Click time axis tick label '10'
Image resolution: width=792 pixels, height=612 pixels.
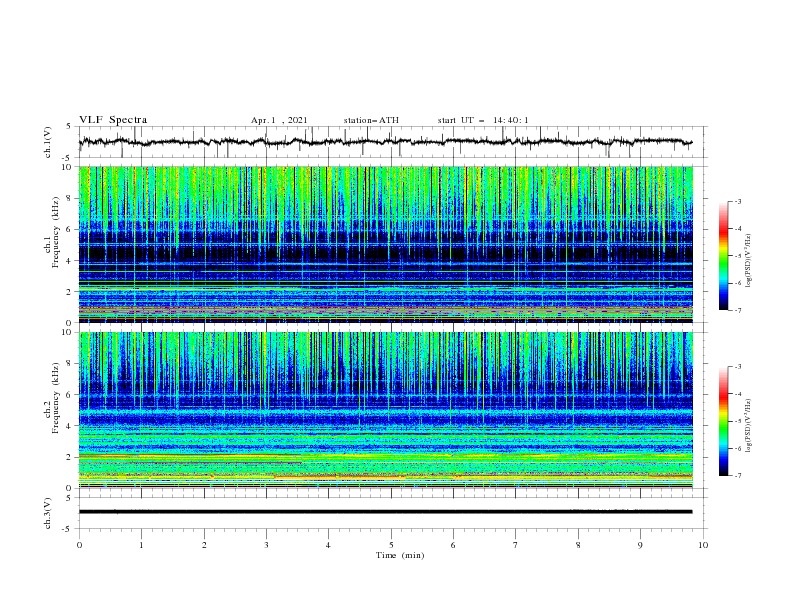703,545
